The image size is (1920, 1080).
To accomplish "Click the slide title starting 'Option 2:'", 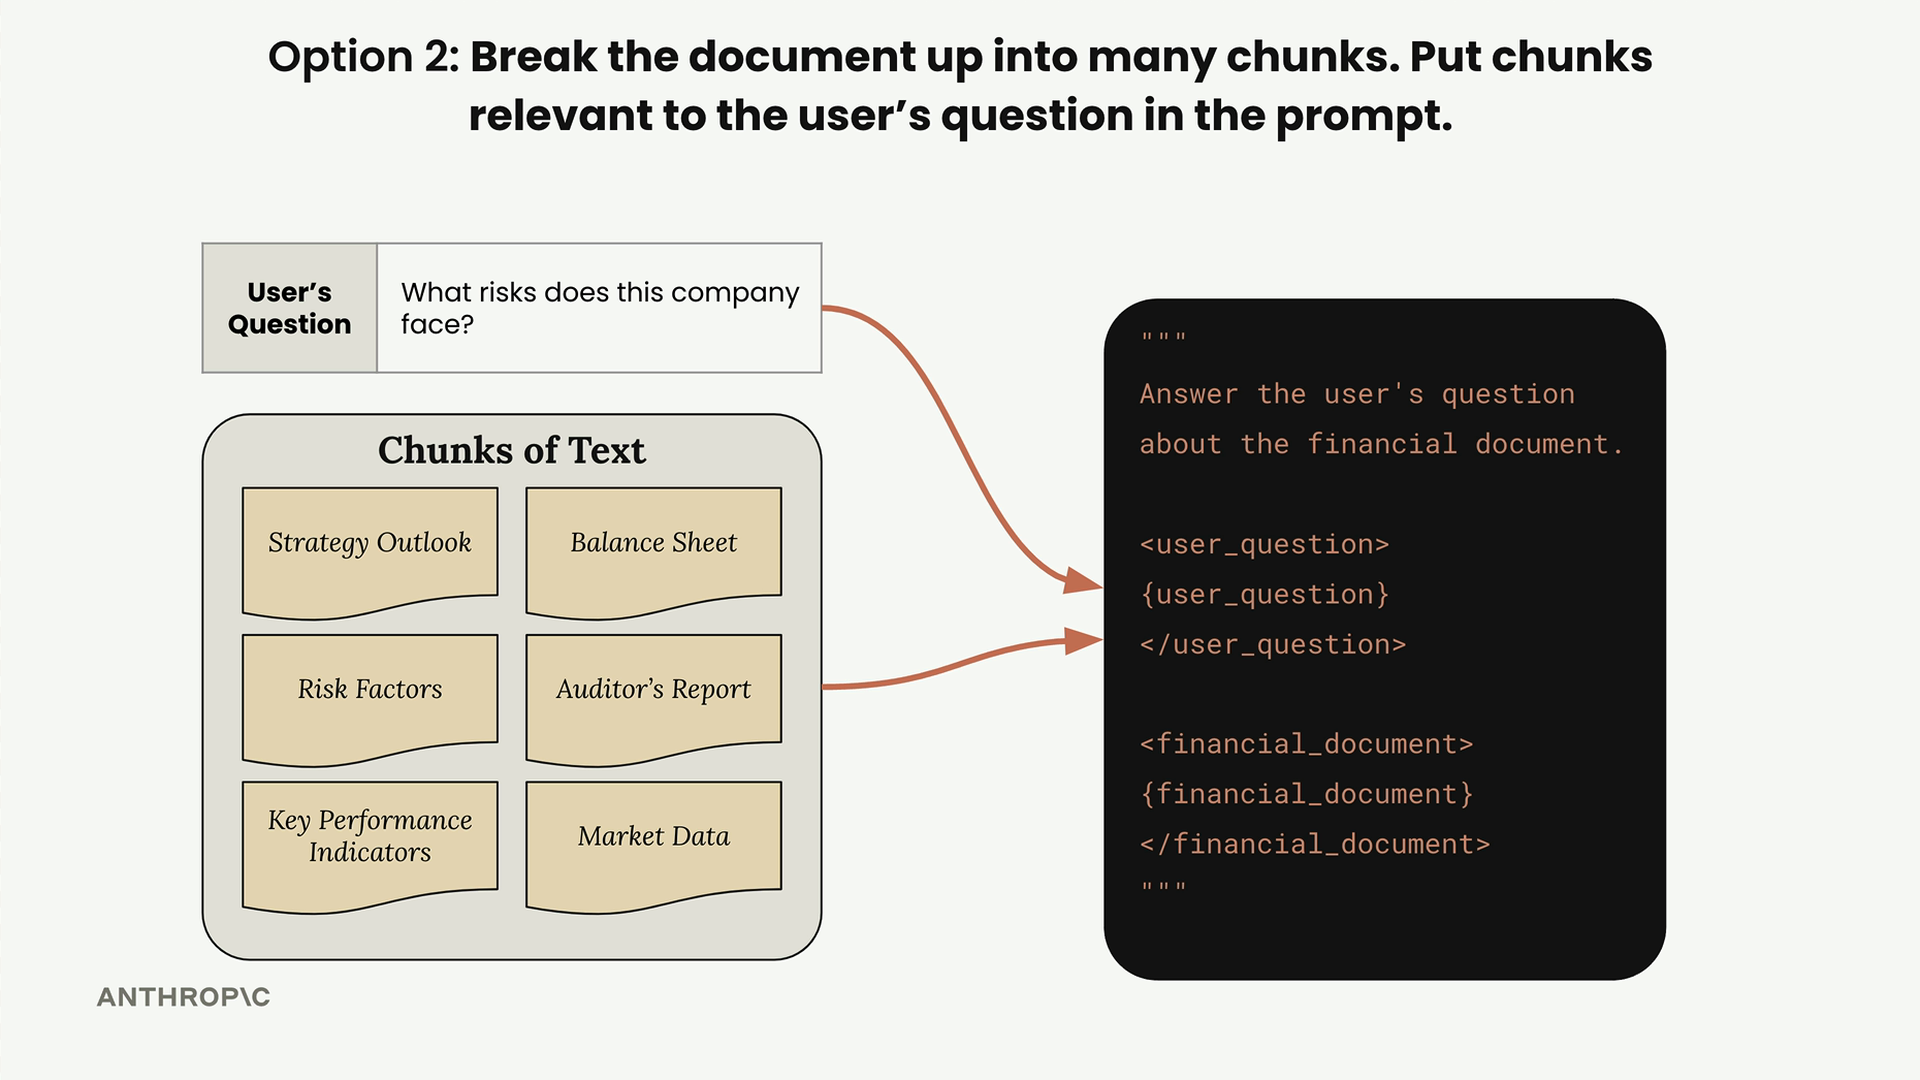I will click(960, 86).
